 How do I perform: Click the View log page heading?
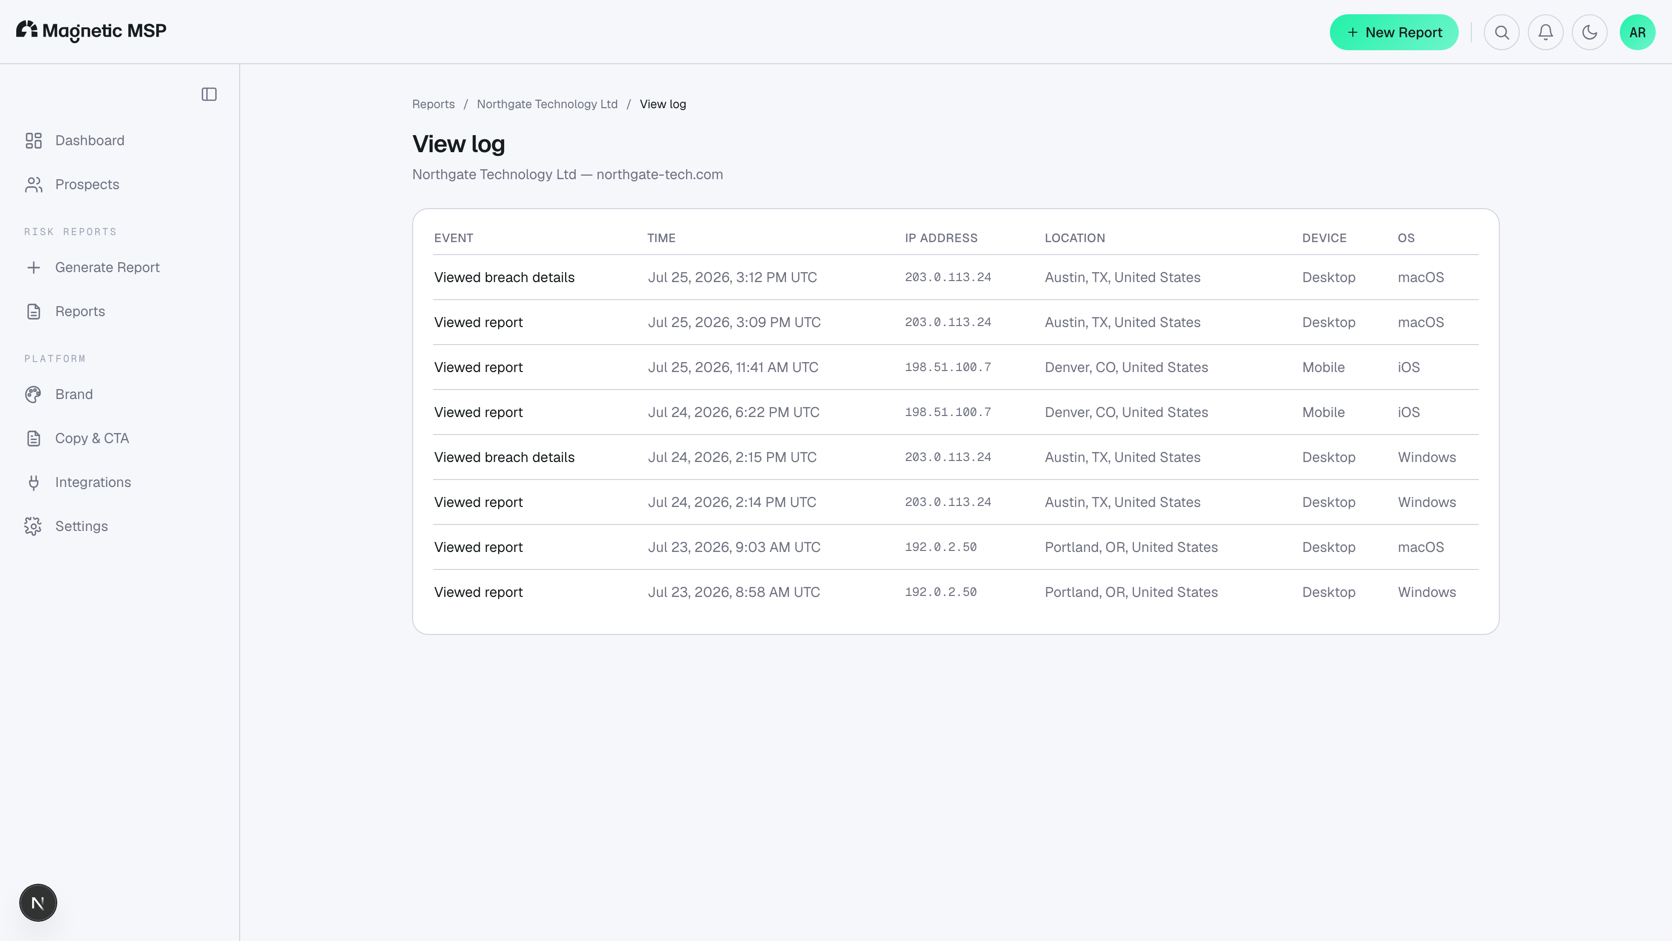(x=459, y=144)
